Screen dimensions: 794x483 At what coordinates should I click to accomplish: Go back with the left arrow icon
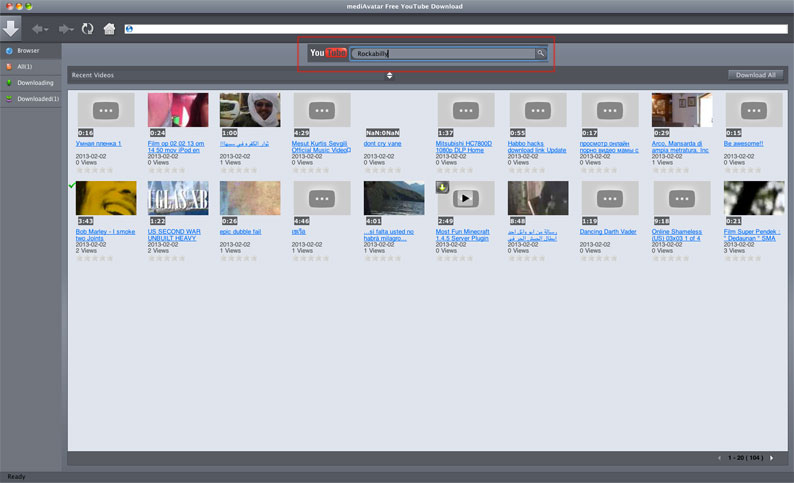40,29
